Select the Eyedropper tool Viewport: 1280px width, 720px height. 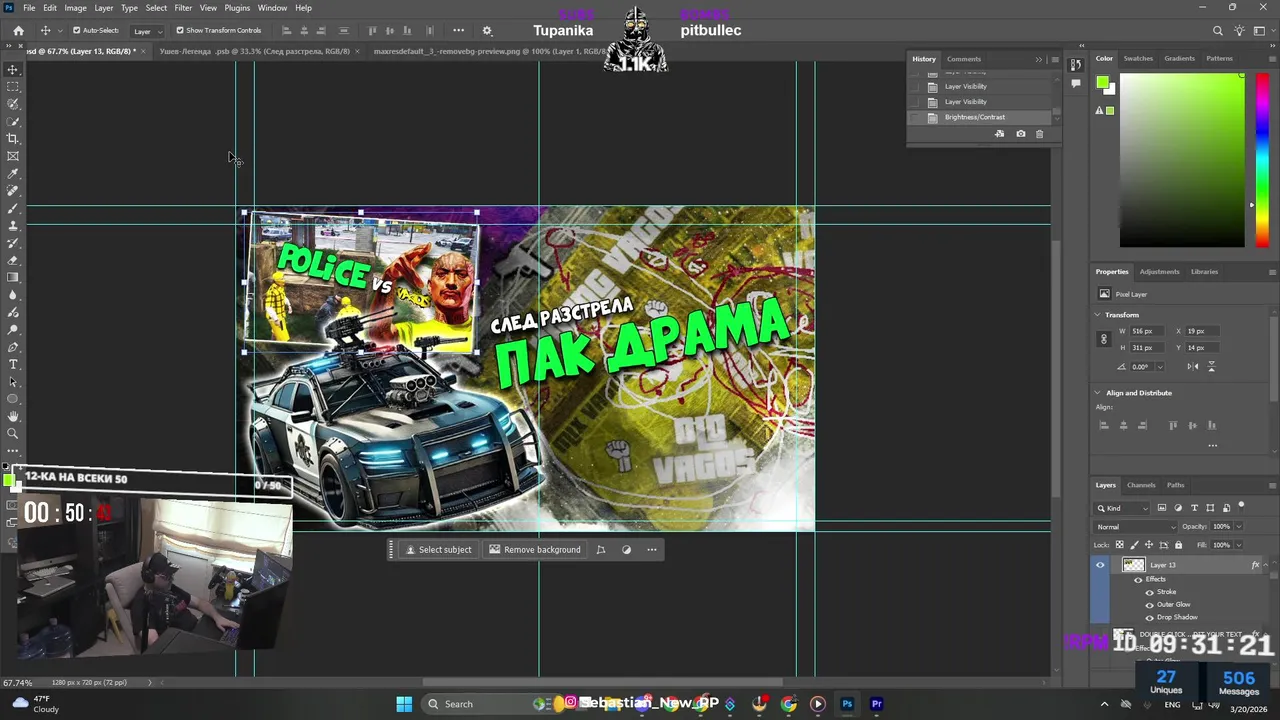coord(13,174)
